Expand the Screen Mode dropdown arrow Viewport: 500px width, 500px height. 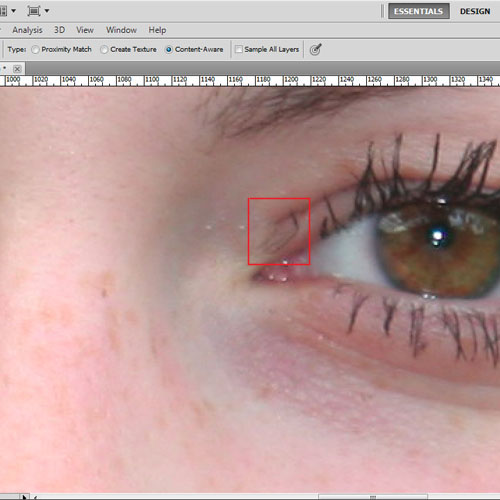pos(47,11)
